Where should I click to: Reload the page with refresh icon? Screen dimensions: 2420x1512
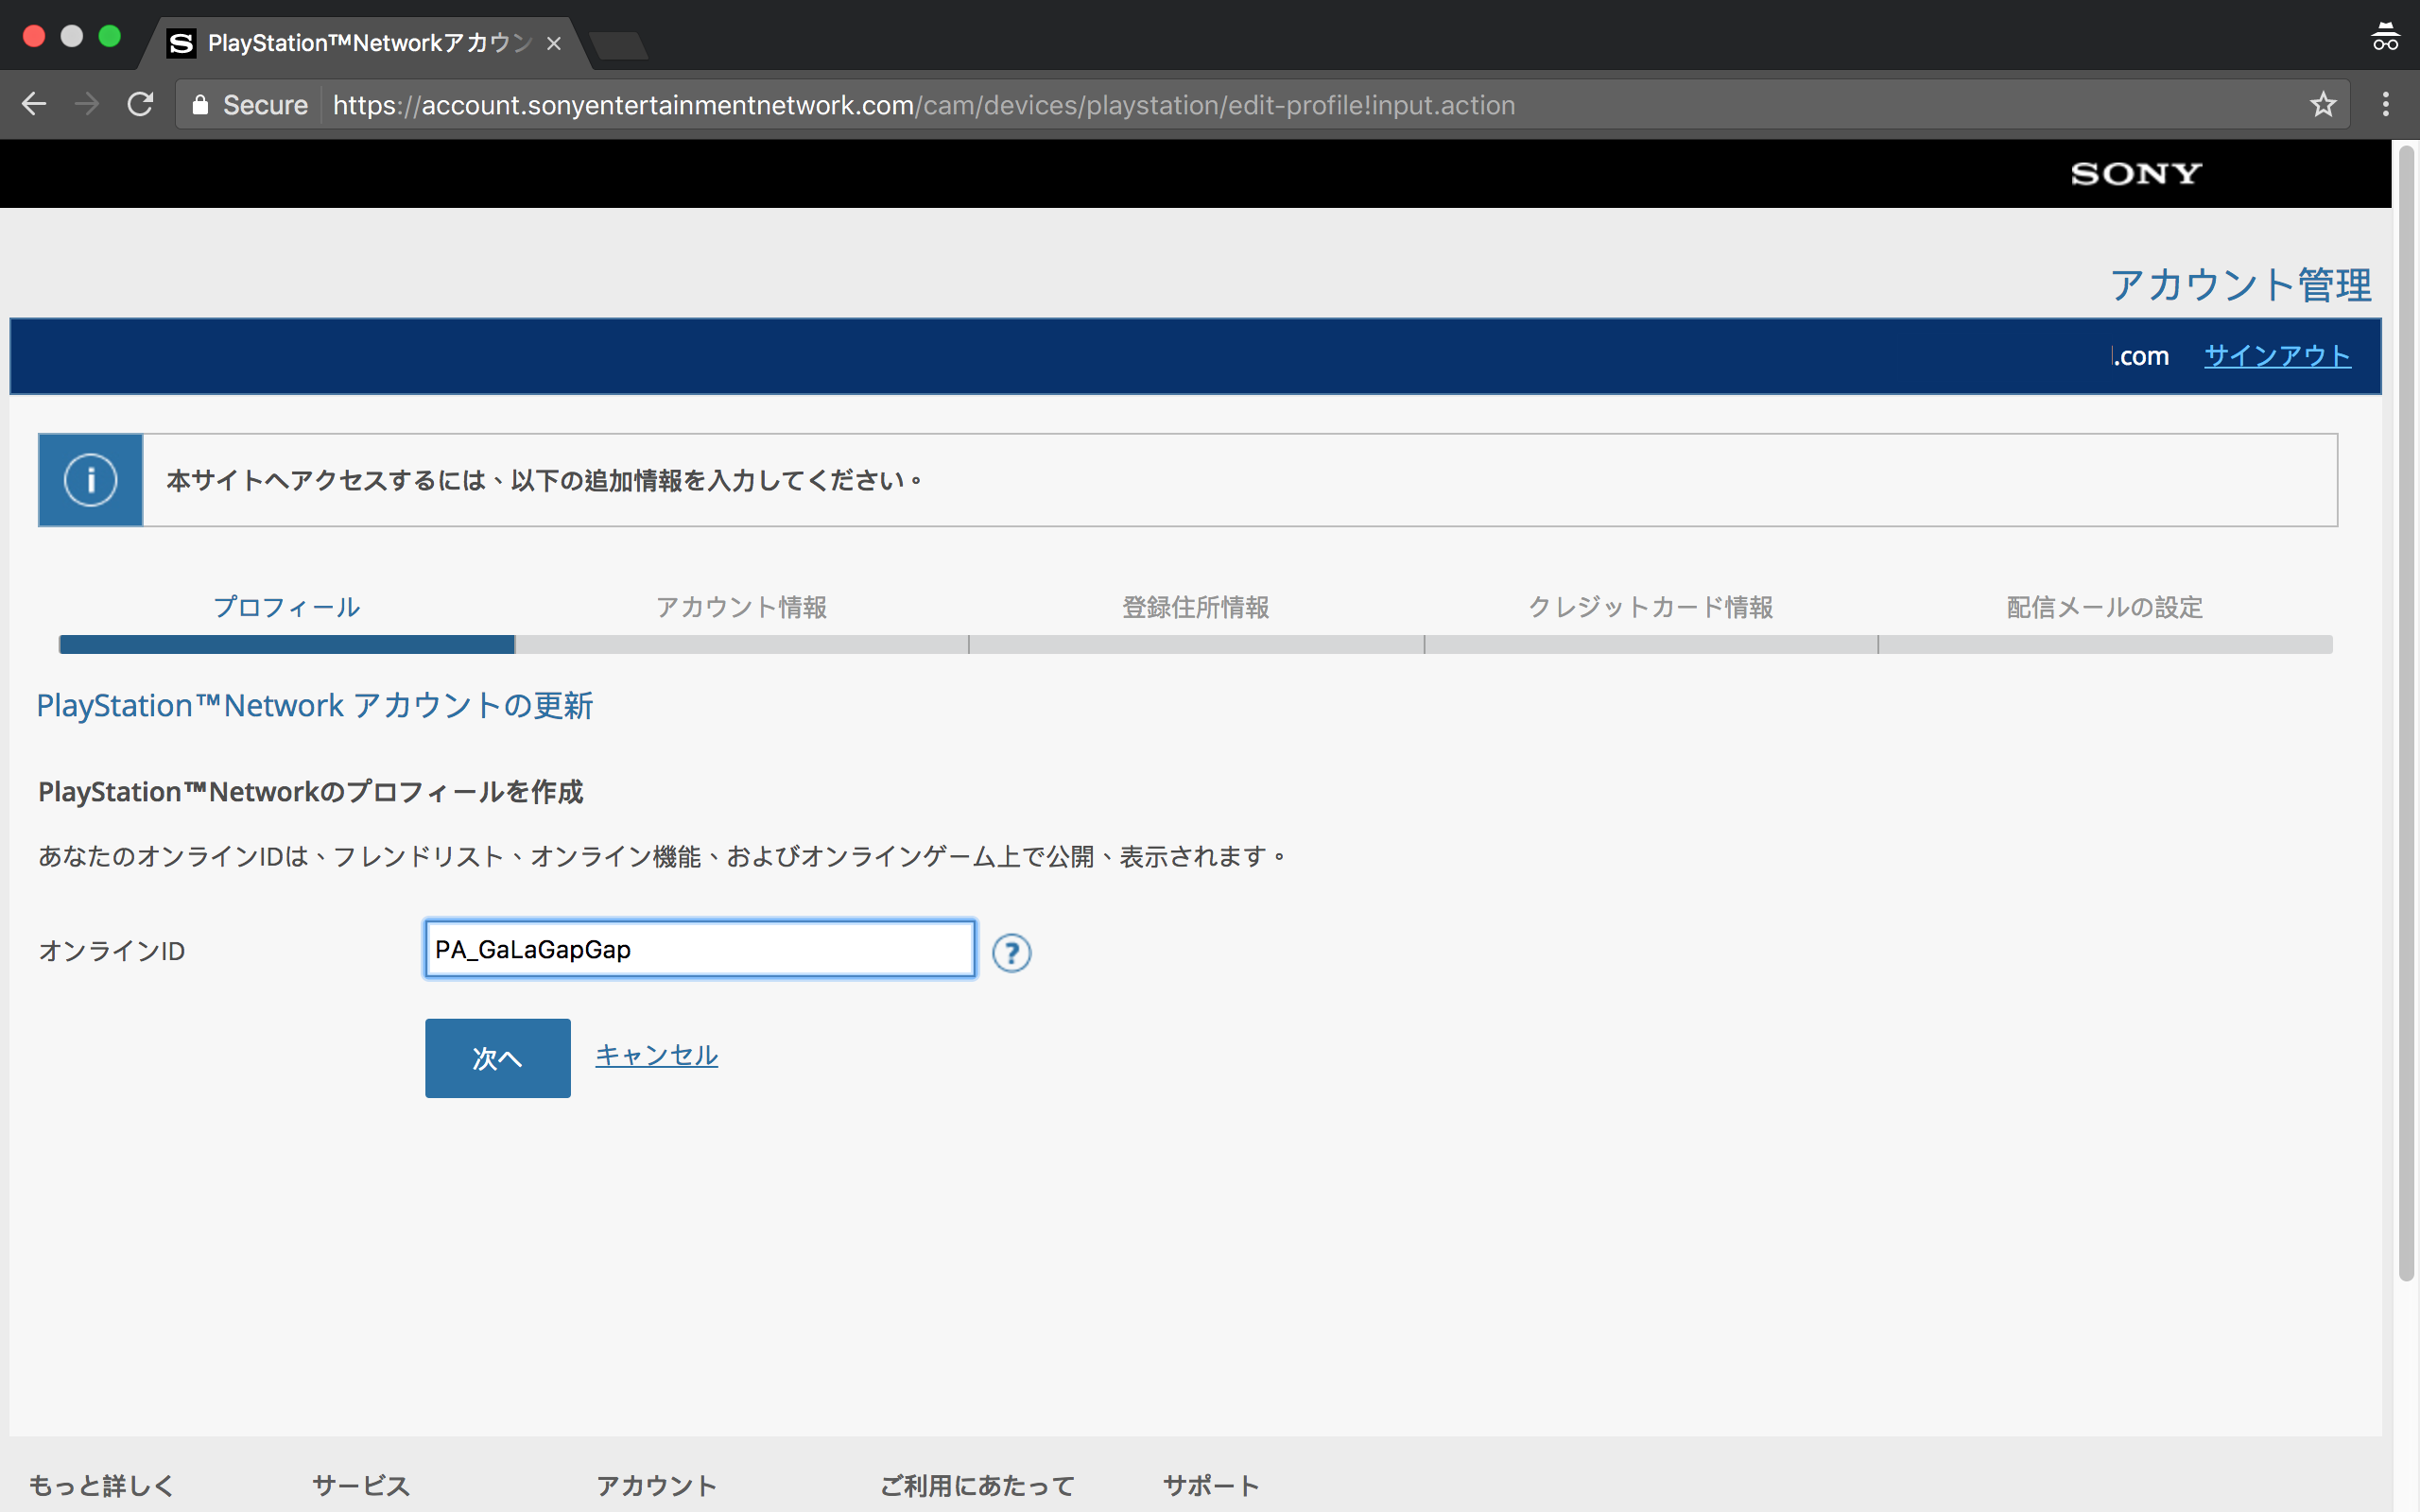coord(140,104)
